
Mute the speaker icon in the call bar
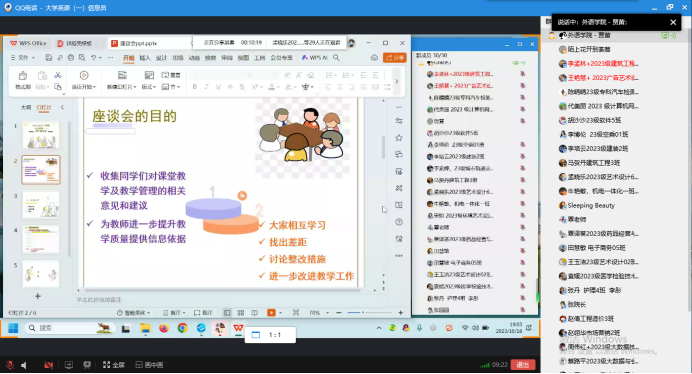coord(24,365)
